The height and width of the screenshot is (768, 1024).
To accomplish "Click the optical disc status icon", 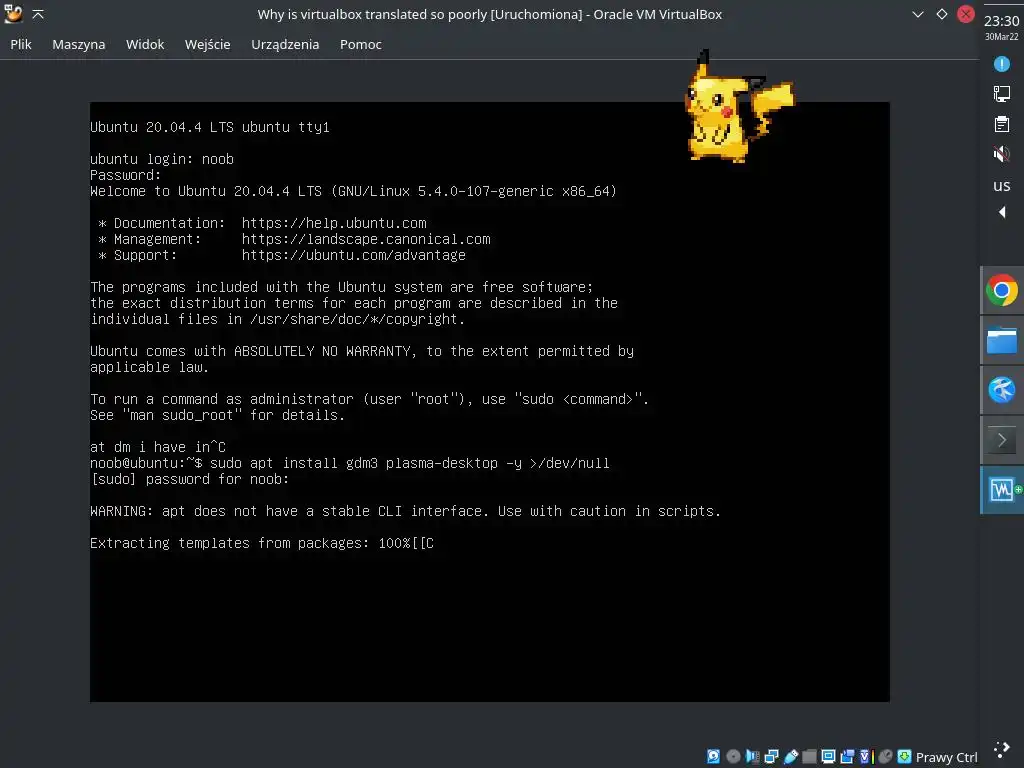I will (733, 756).
